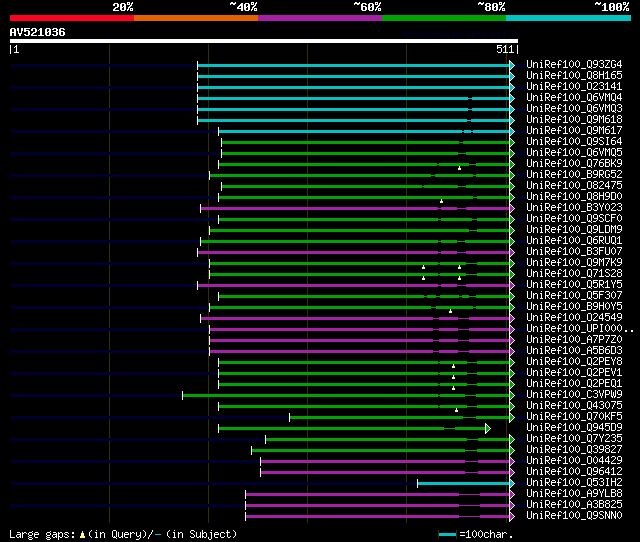
Task: Click the red 20% identity color band
Action: pos(72,18)
